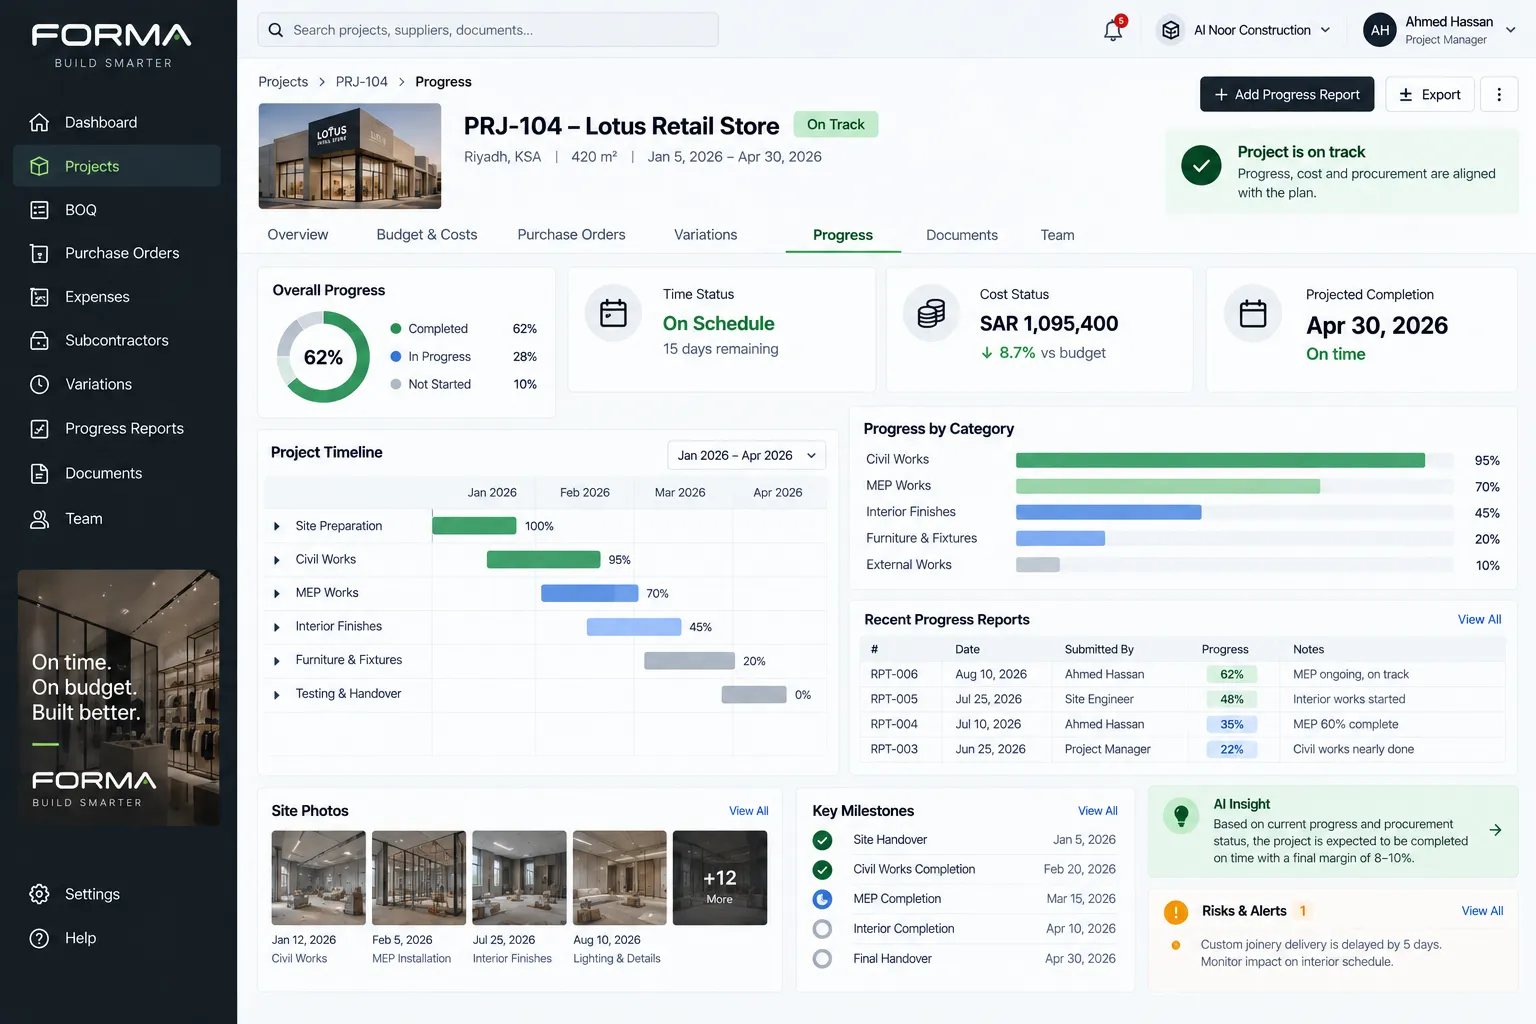This screenshot has height=1024, width=1536.
Task: Expand the Site Preparation timeline row
Action: click(x=277, y=526)
